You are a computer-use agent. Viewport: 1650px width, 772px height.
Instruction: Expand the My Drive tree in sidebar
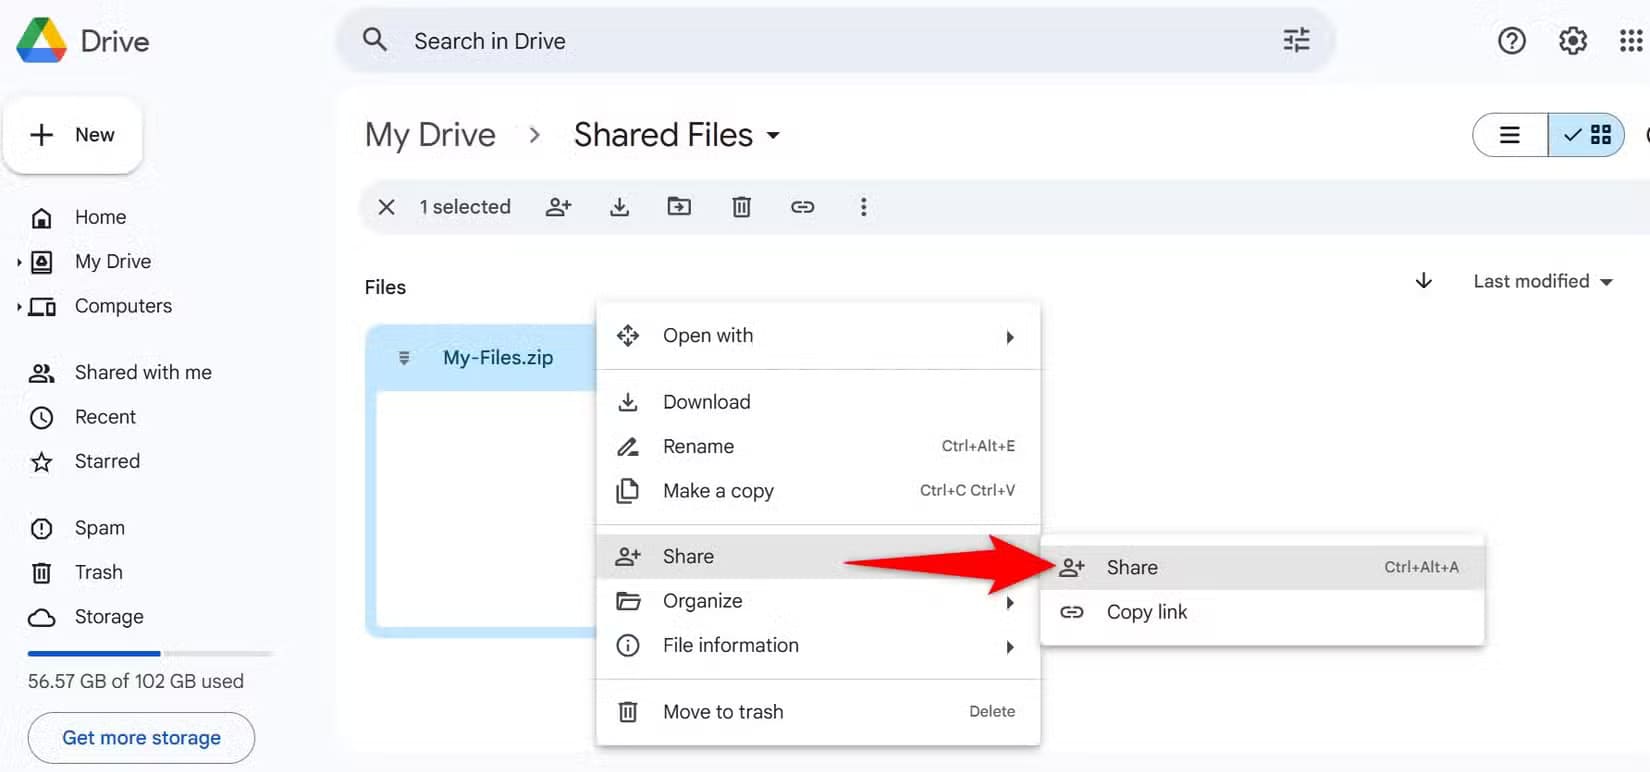tap(19, 262)
